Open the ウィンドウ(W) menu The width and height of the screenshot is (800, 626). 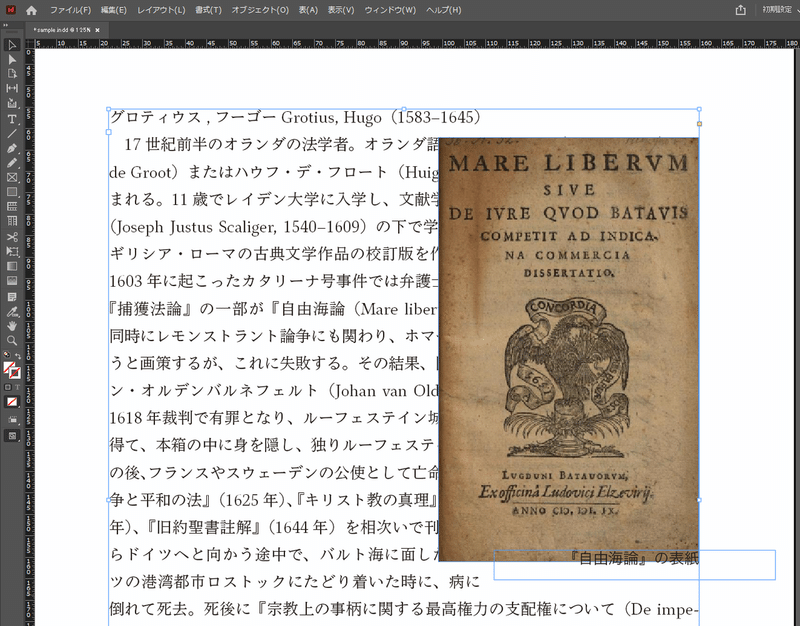pos(390,10)
